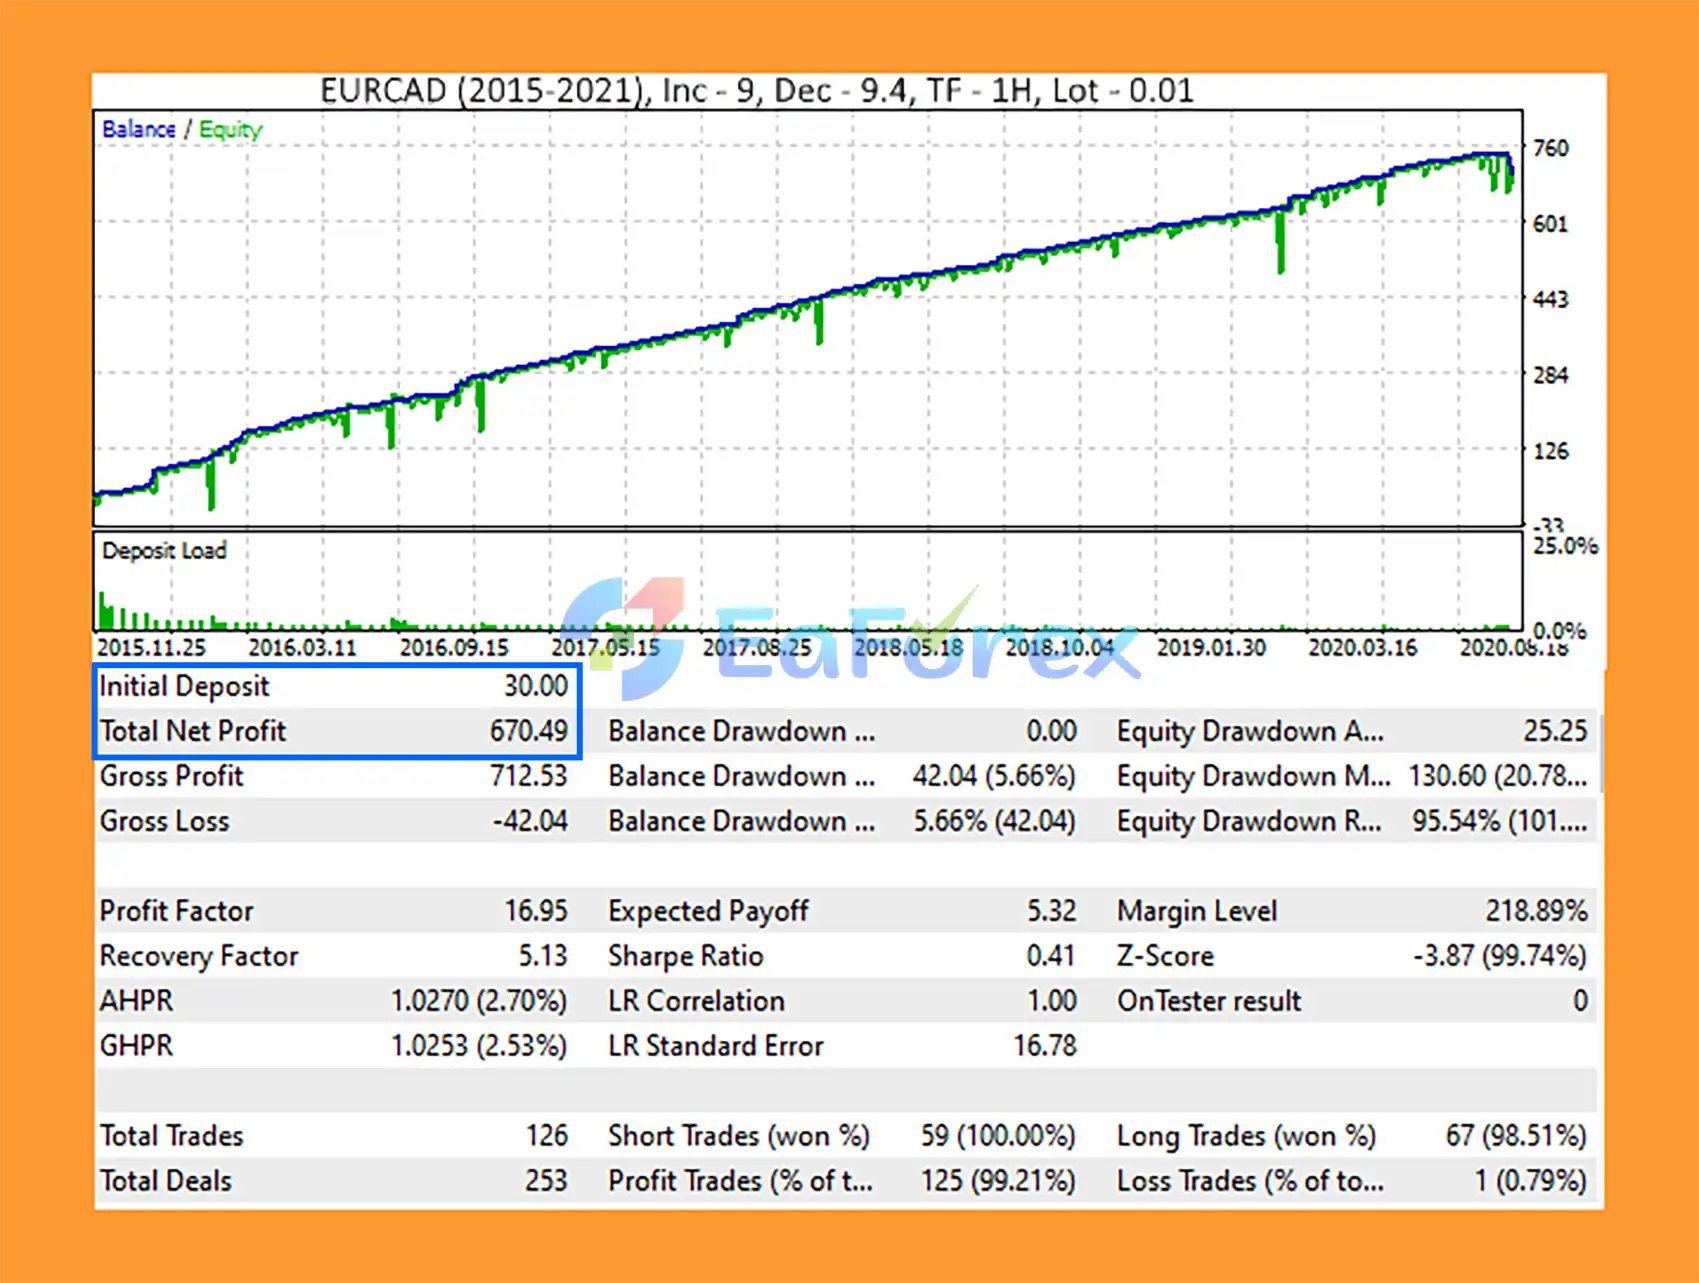Select the Long Trades value 67 (98.51%)

coord(1516,1136)
